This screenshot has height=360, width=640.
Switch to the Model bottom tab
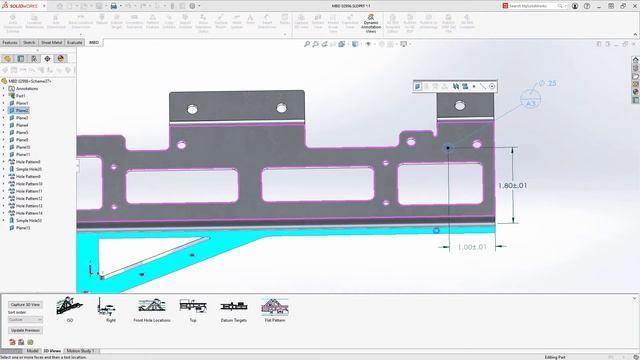pyautogui.click(x=32, y=351)
